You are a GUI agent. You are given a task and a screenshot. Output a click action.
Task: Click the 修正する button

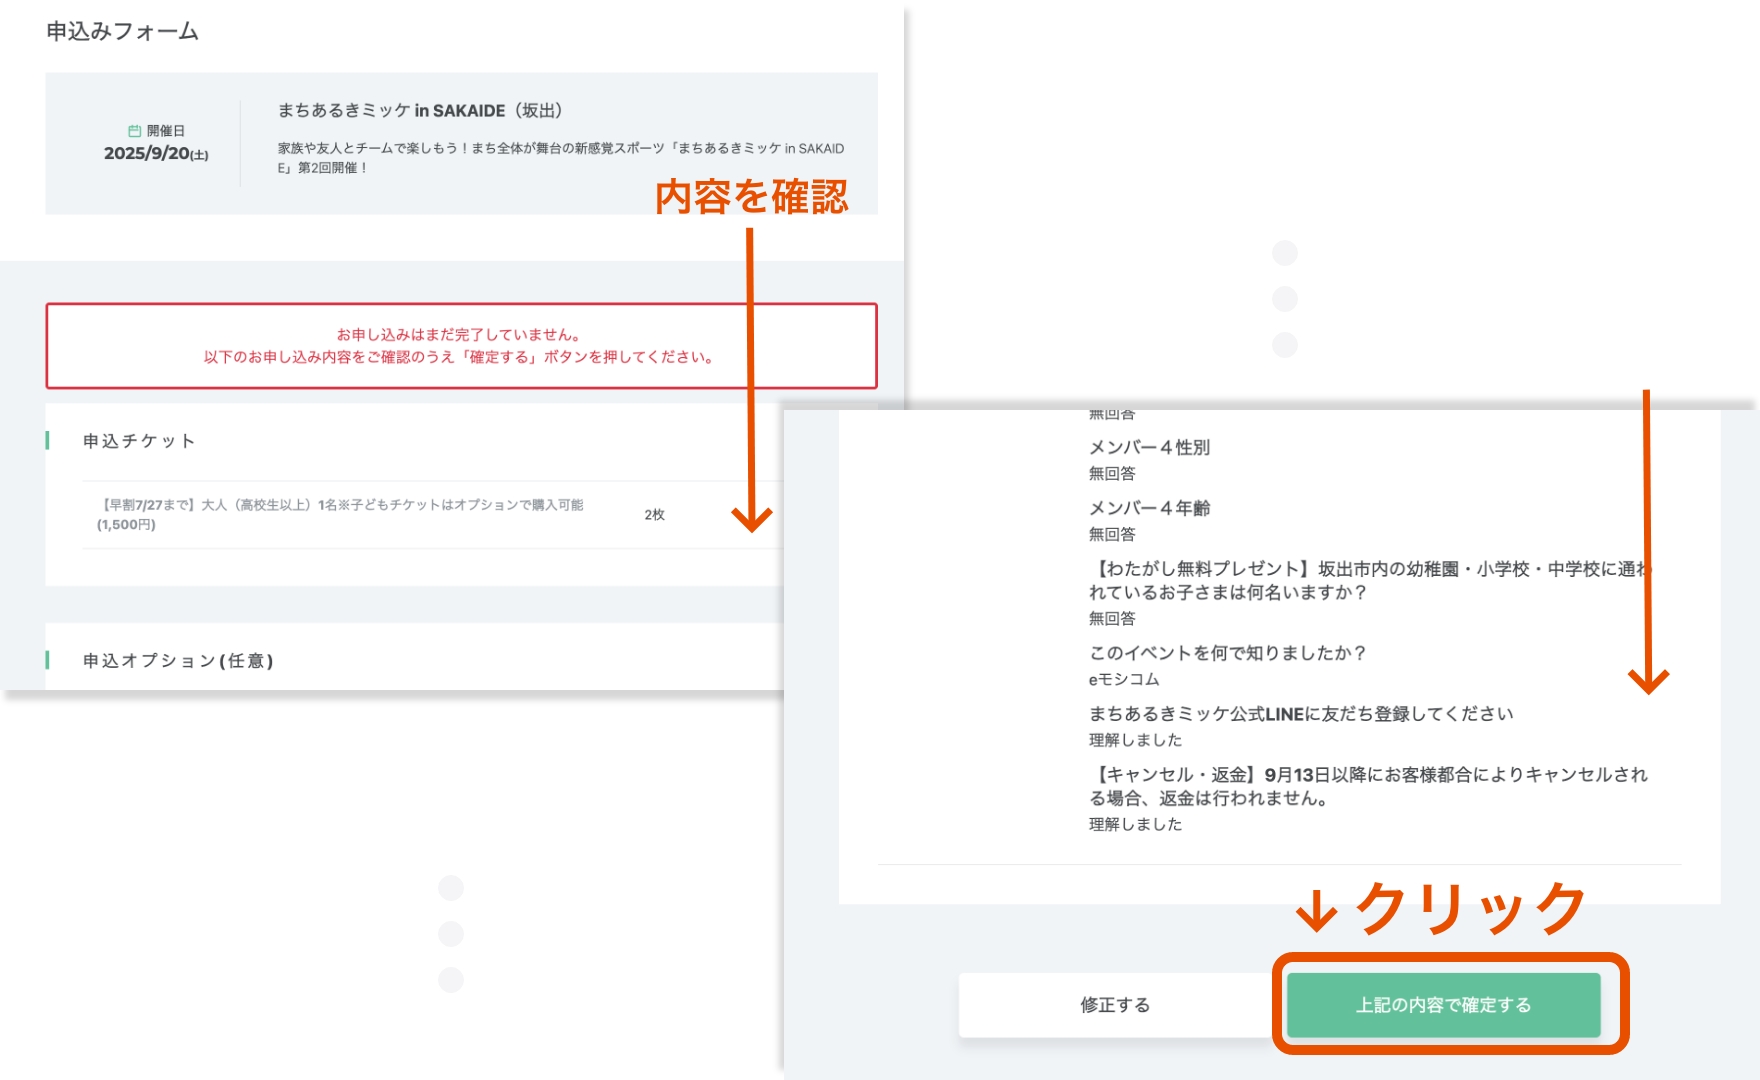click(1115, 1004)
